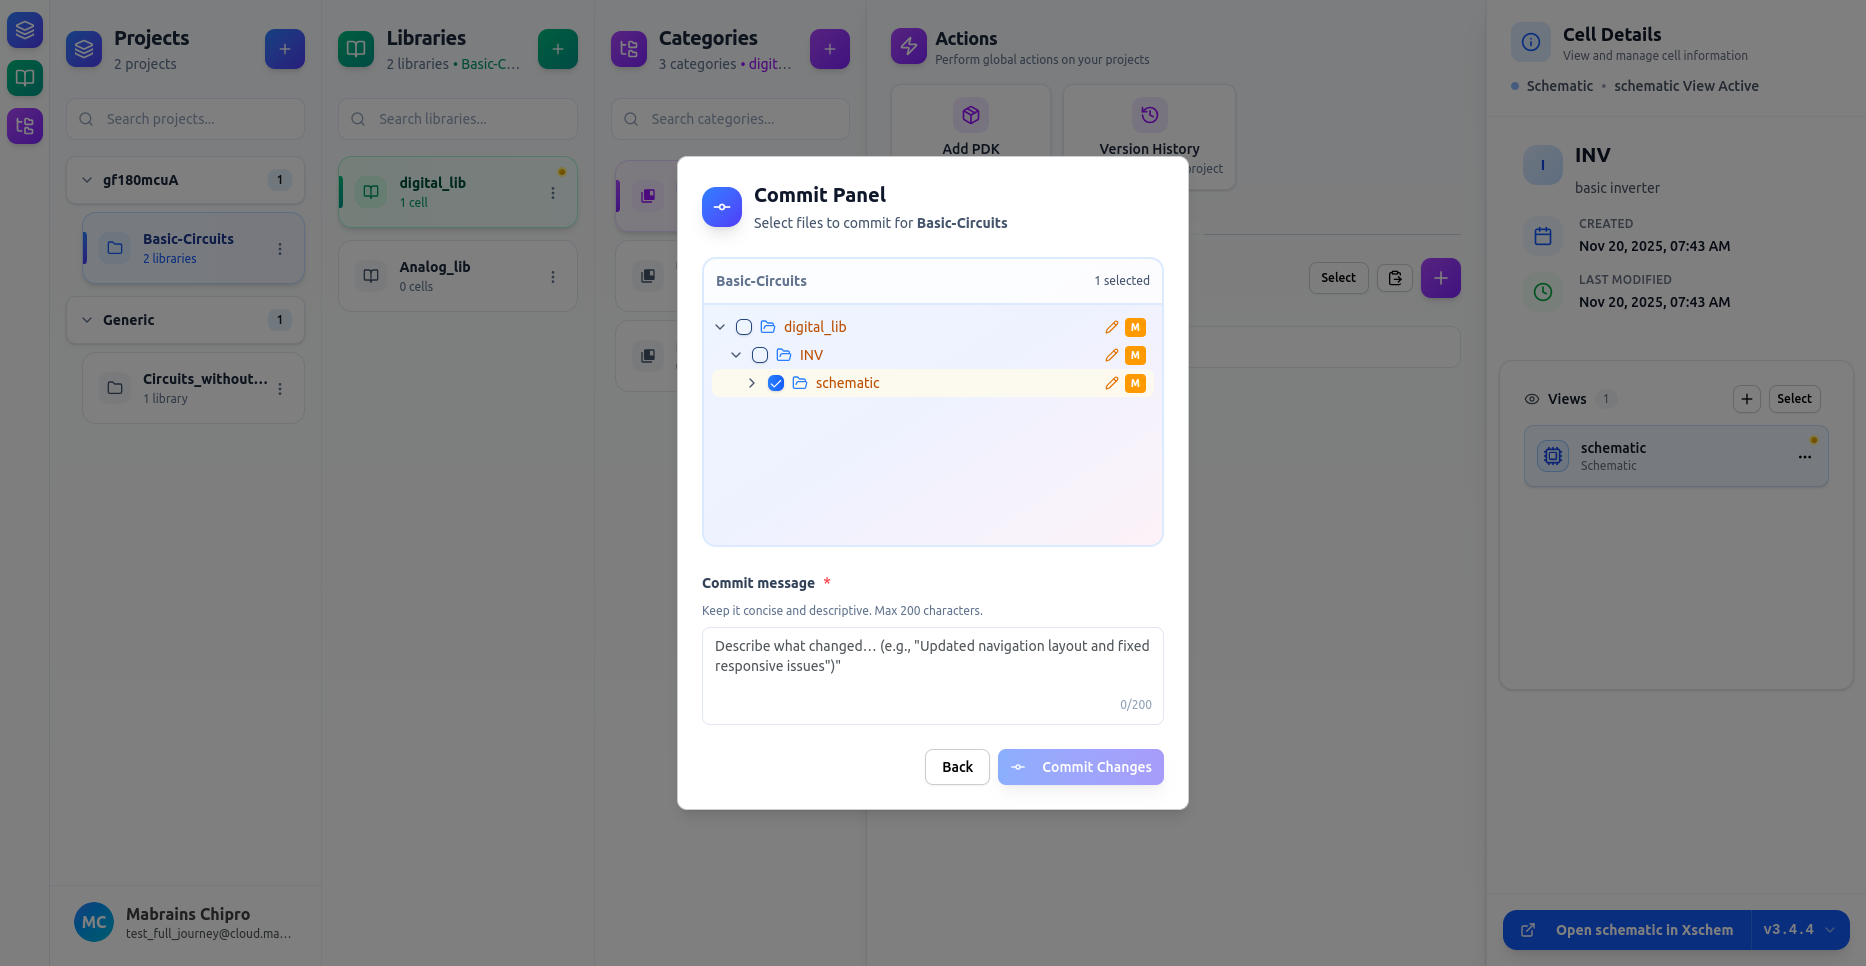Select the Libraries book icon in sidebar

[24, 78]
